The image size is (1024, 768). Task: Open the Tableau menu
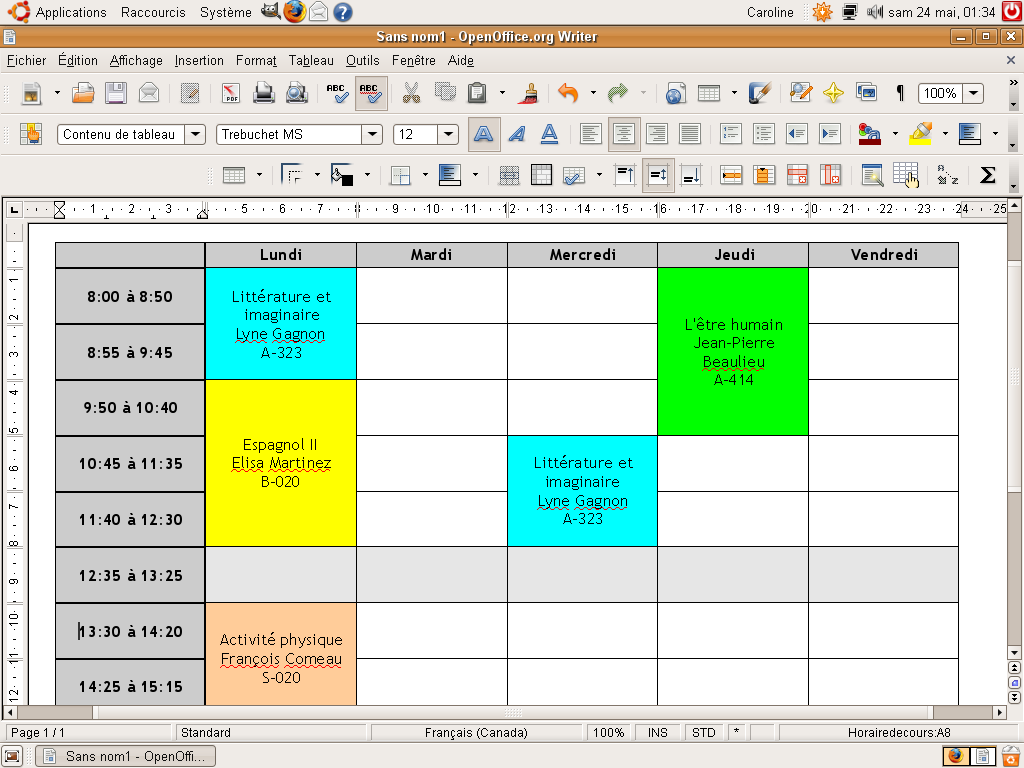coord(311,60)
